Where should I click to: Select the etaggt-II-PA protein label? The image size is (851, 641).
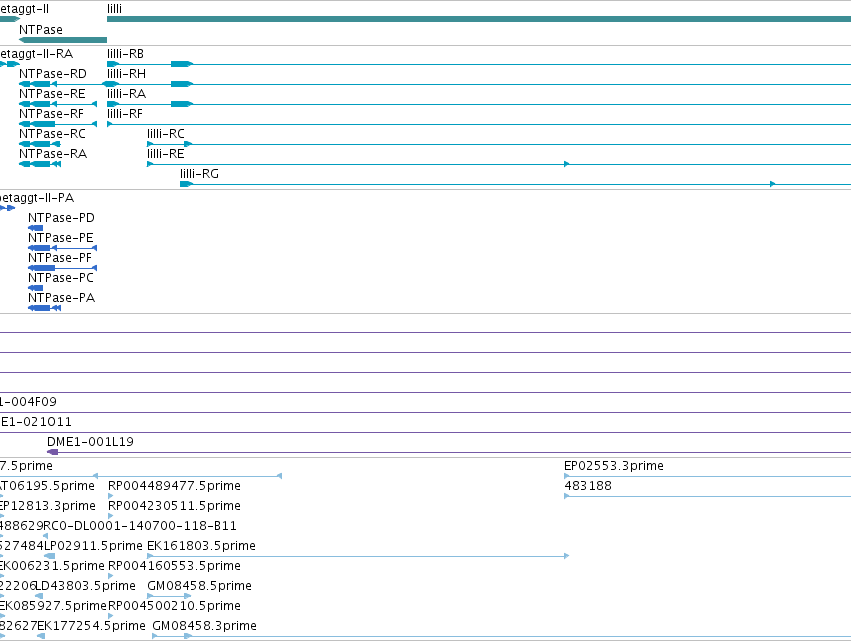pyautogui.click(x=37, y=198)
